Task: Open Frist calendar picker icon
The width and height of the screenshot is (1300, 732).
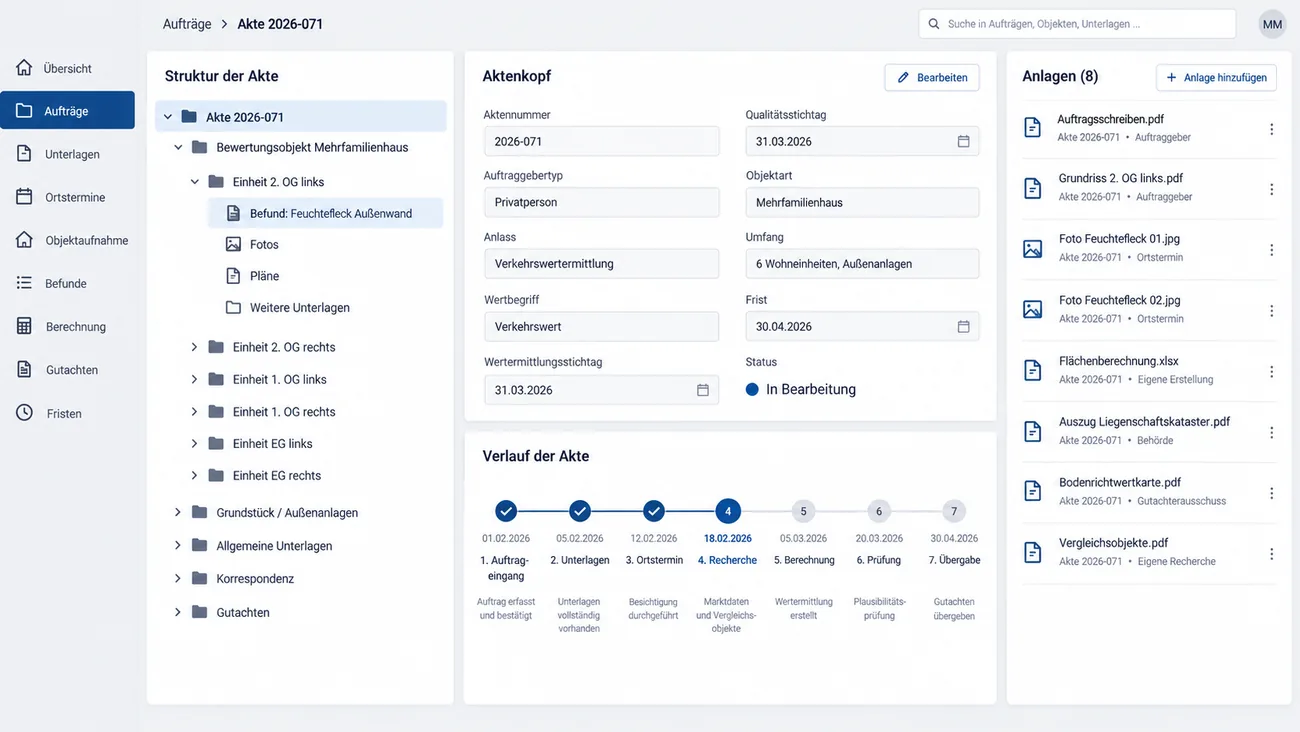Action: 963,326
